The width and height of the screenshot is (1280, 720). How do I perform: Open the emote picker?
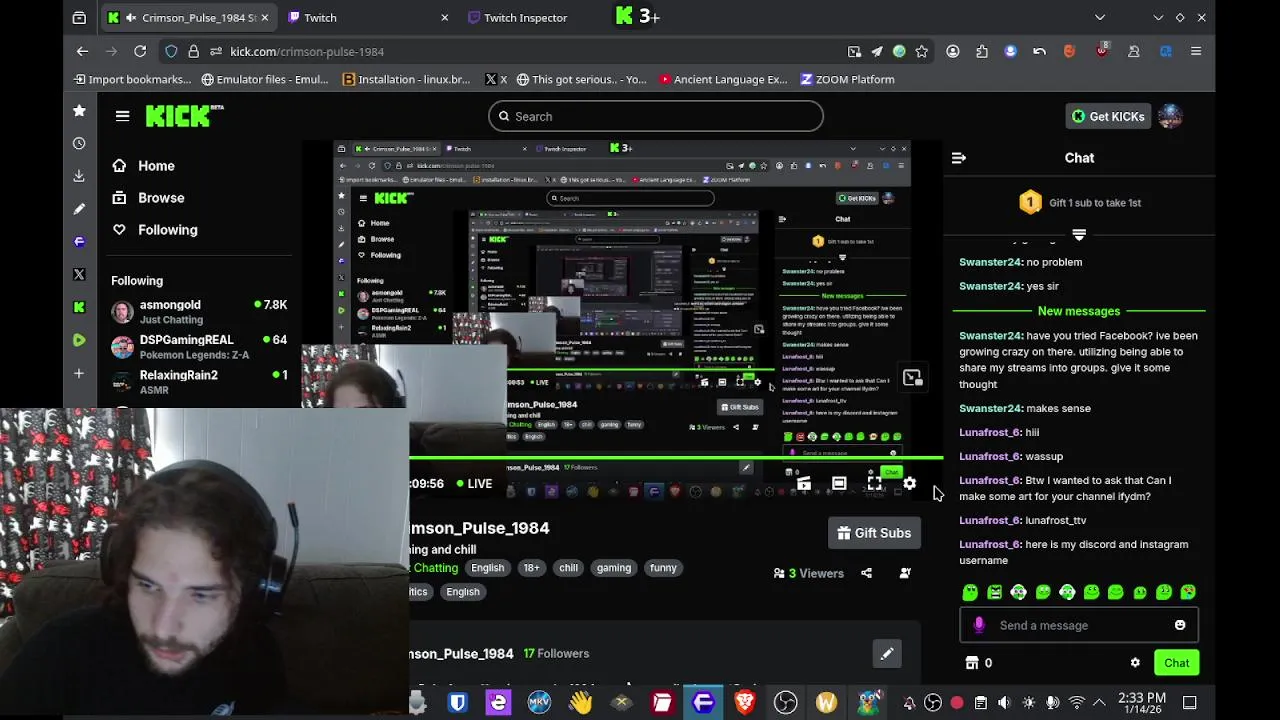tap(1180, 625)
